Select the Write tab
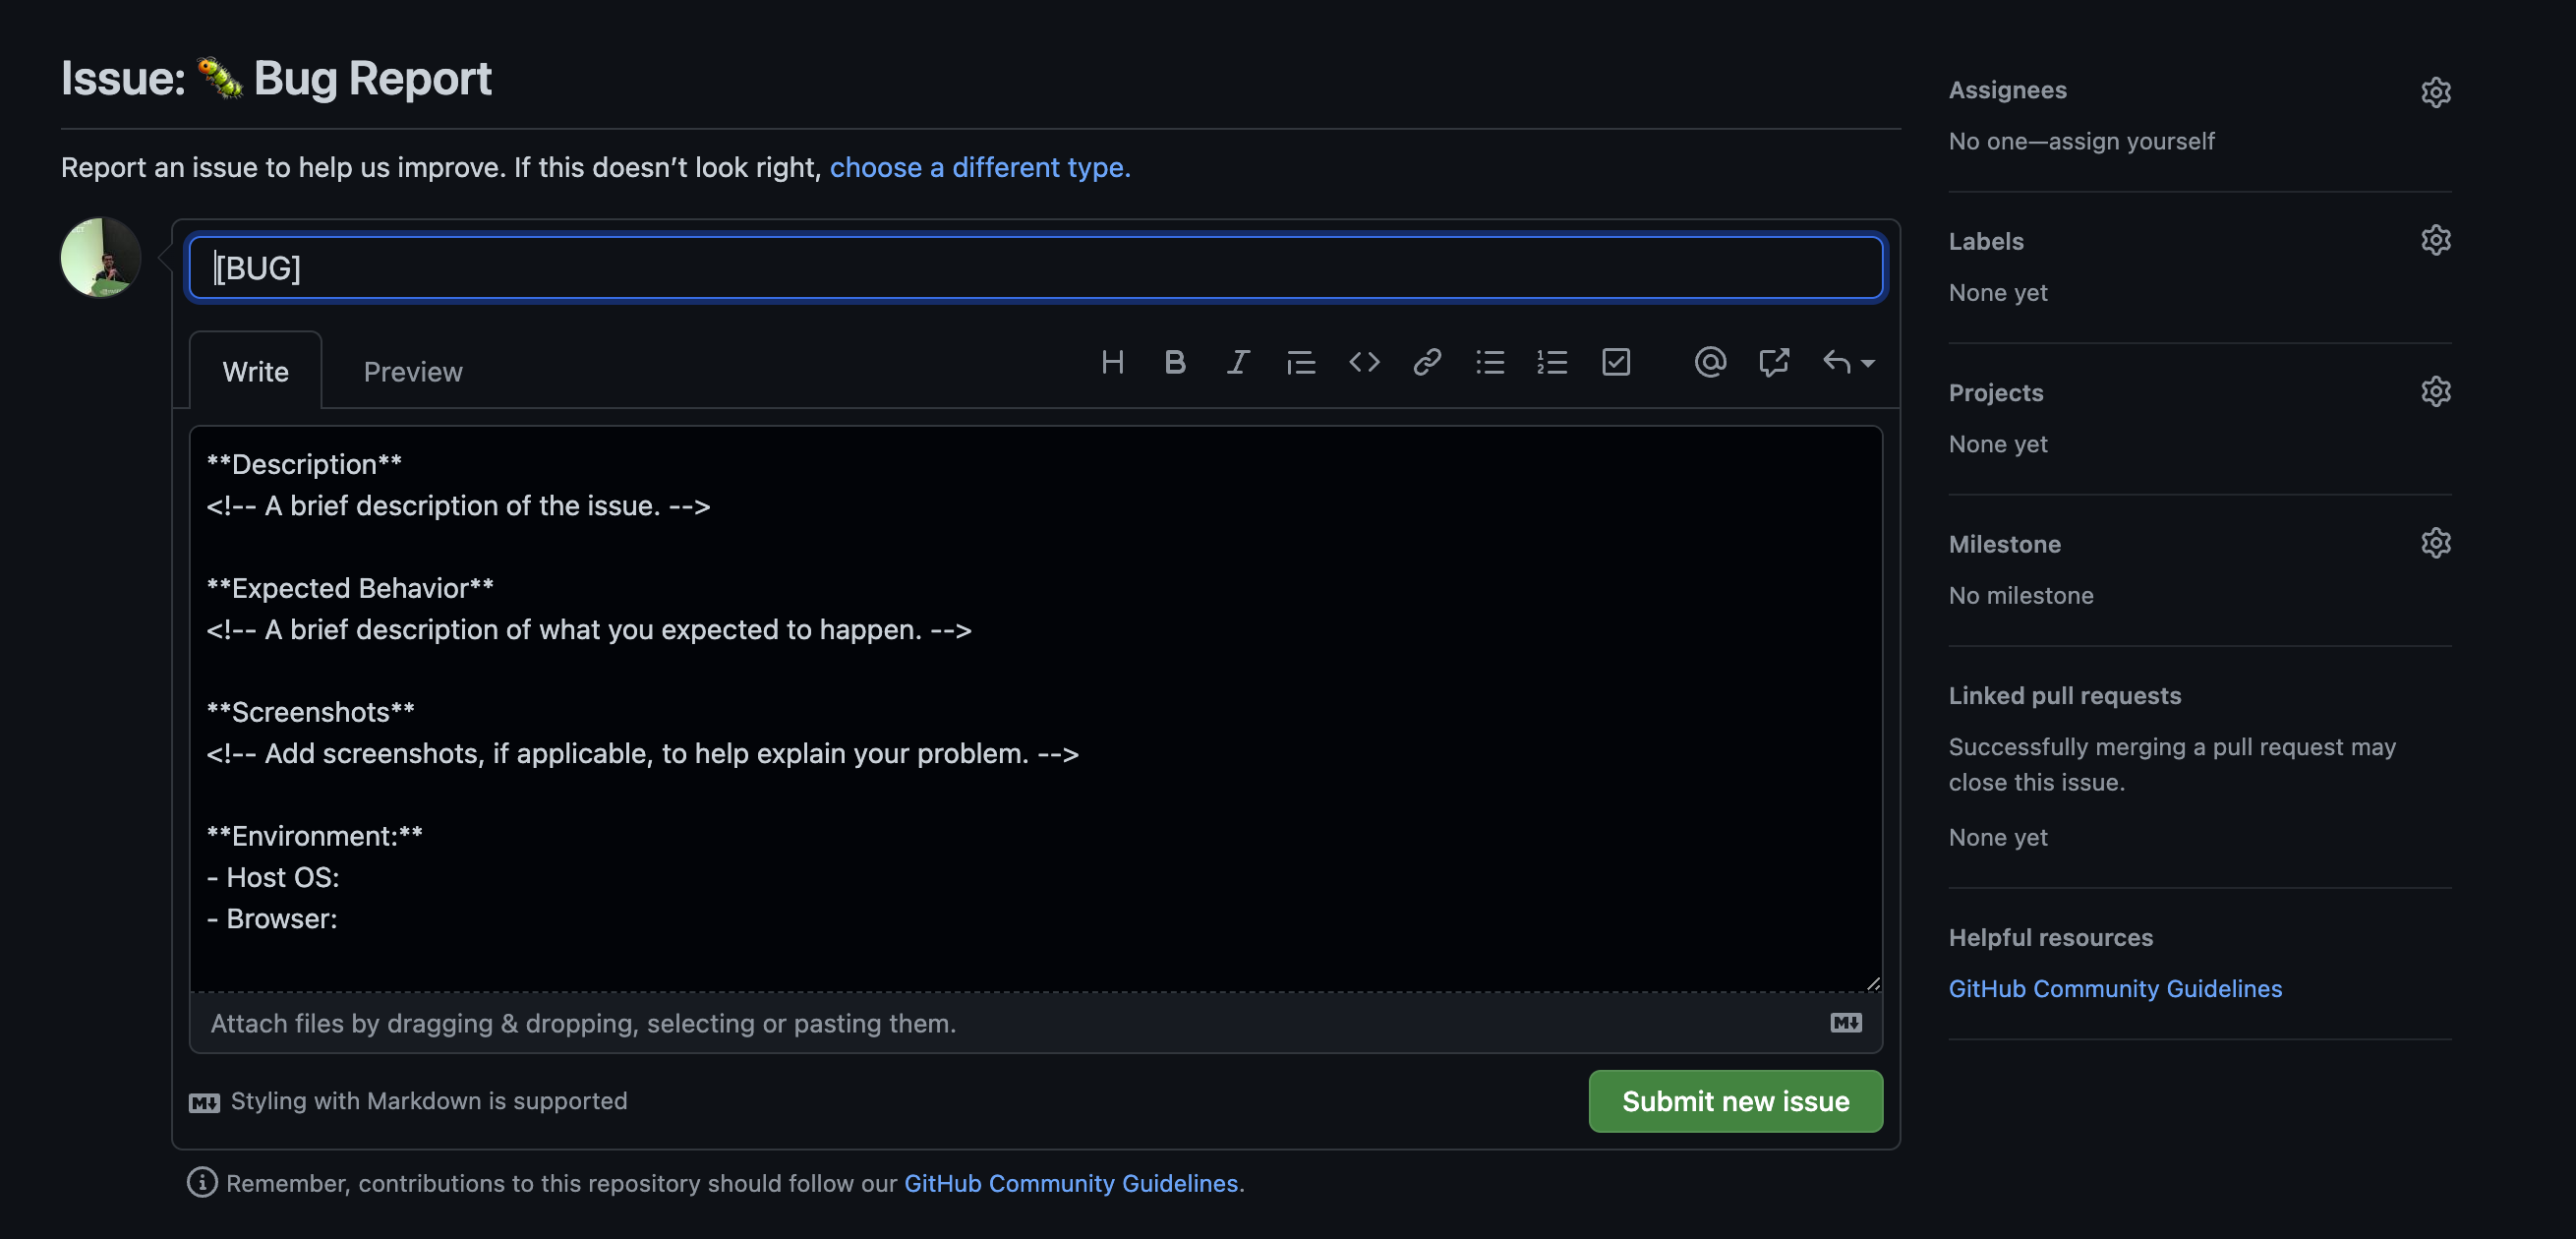The width and height of the screenshot is (2576, 1239). point(255,372)
